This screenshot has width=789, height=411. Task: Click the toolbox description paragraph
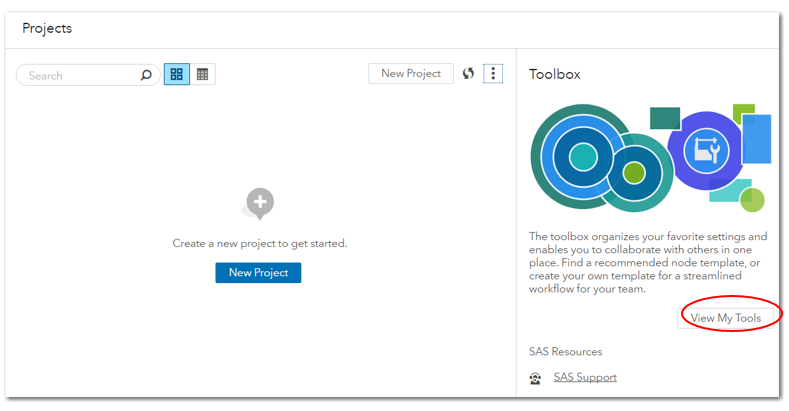(648, 263)
